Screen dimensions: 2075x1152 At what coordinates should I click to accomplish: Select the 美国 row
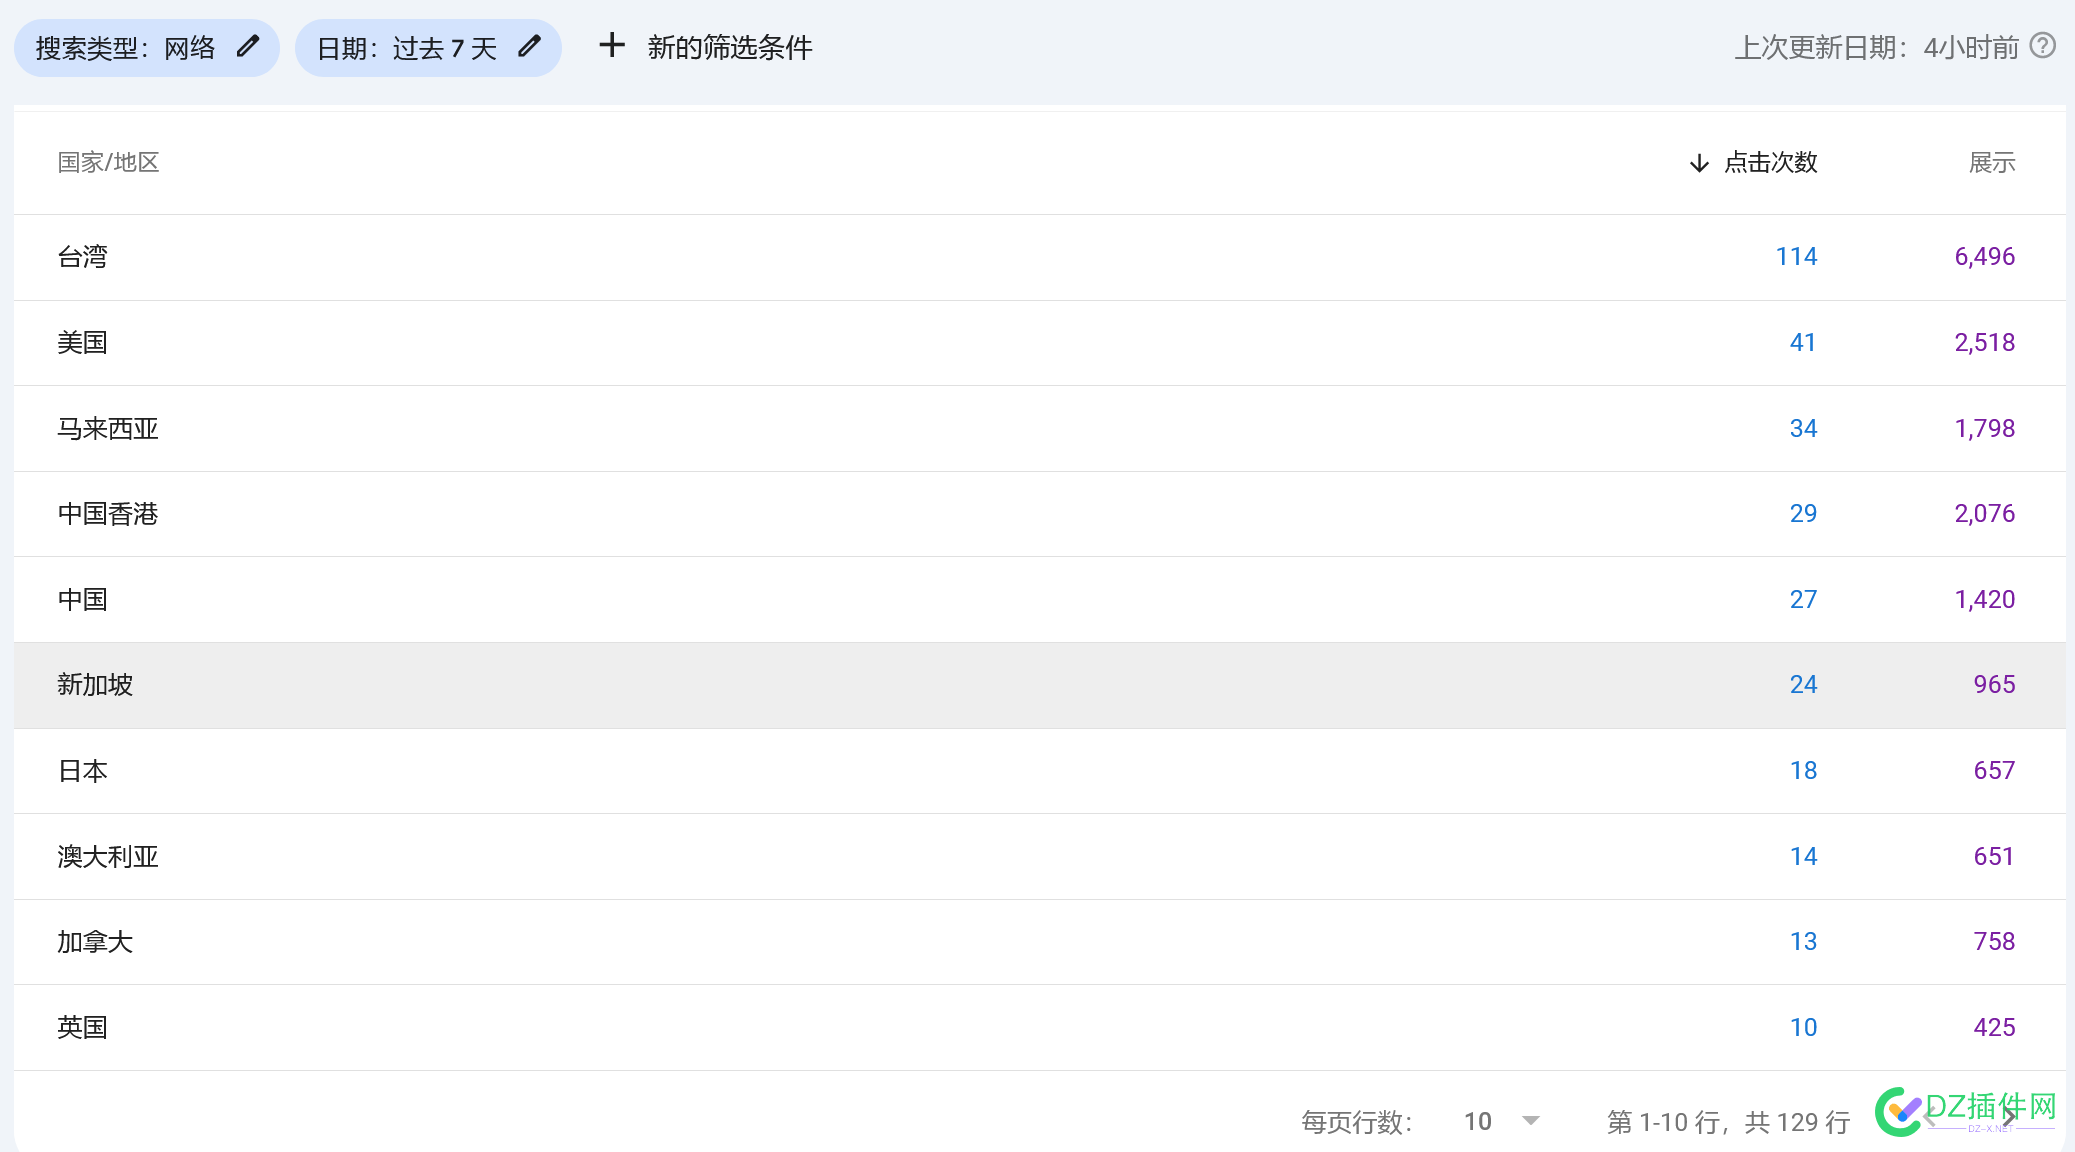click(x=1040, y=343)
